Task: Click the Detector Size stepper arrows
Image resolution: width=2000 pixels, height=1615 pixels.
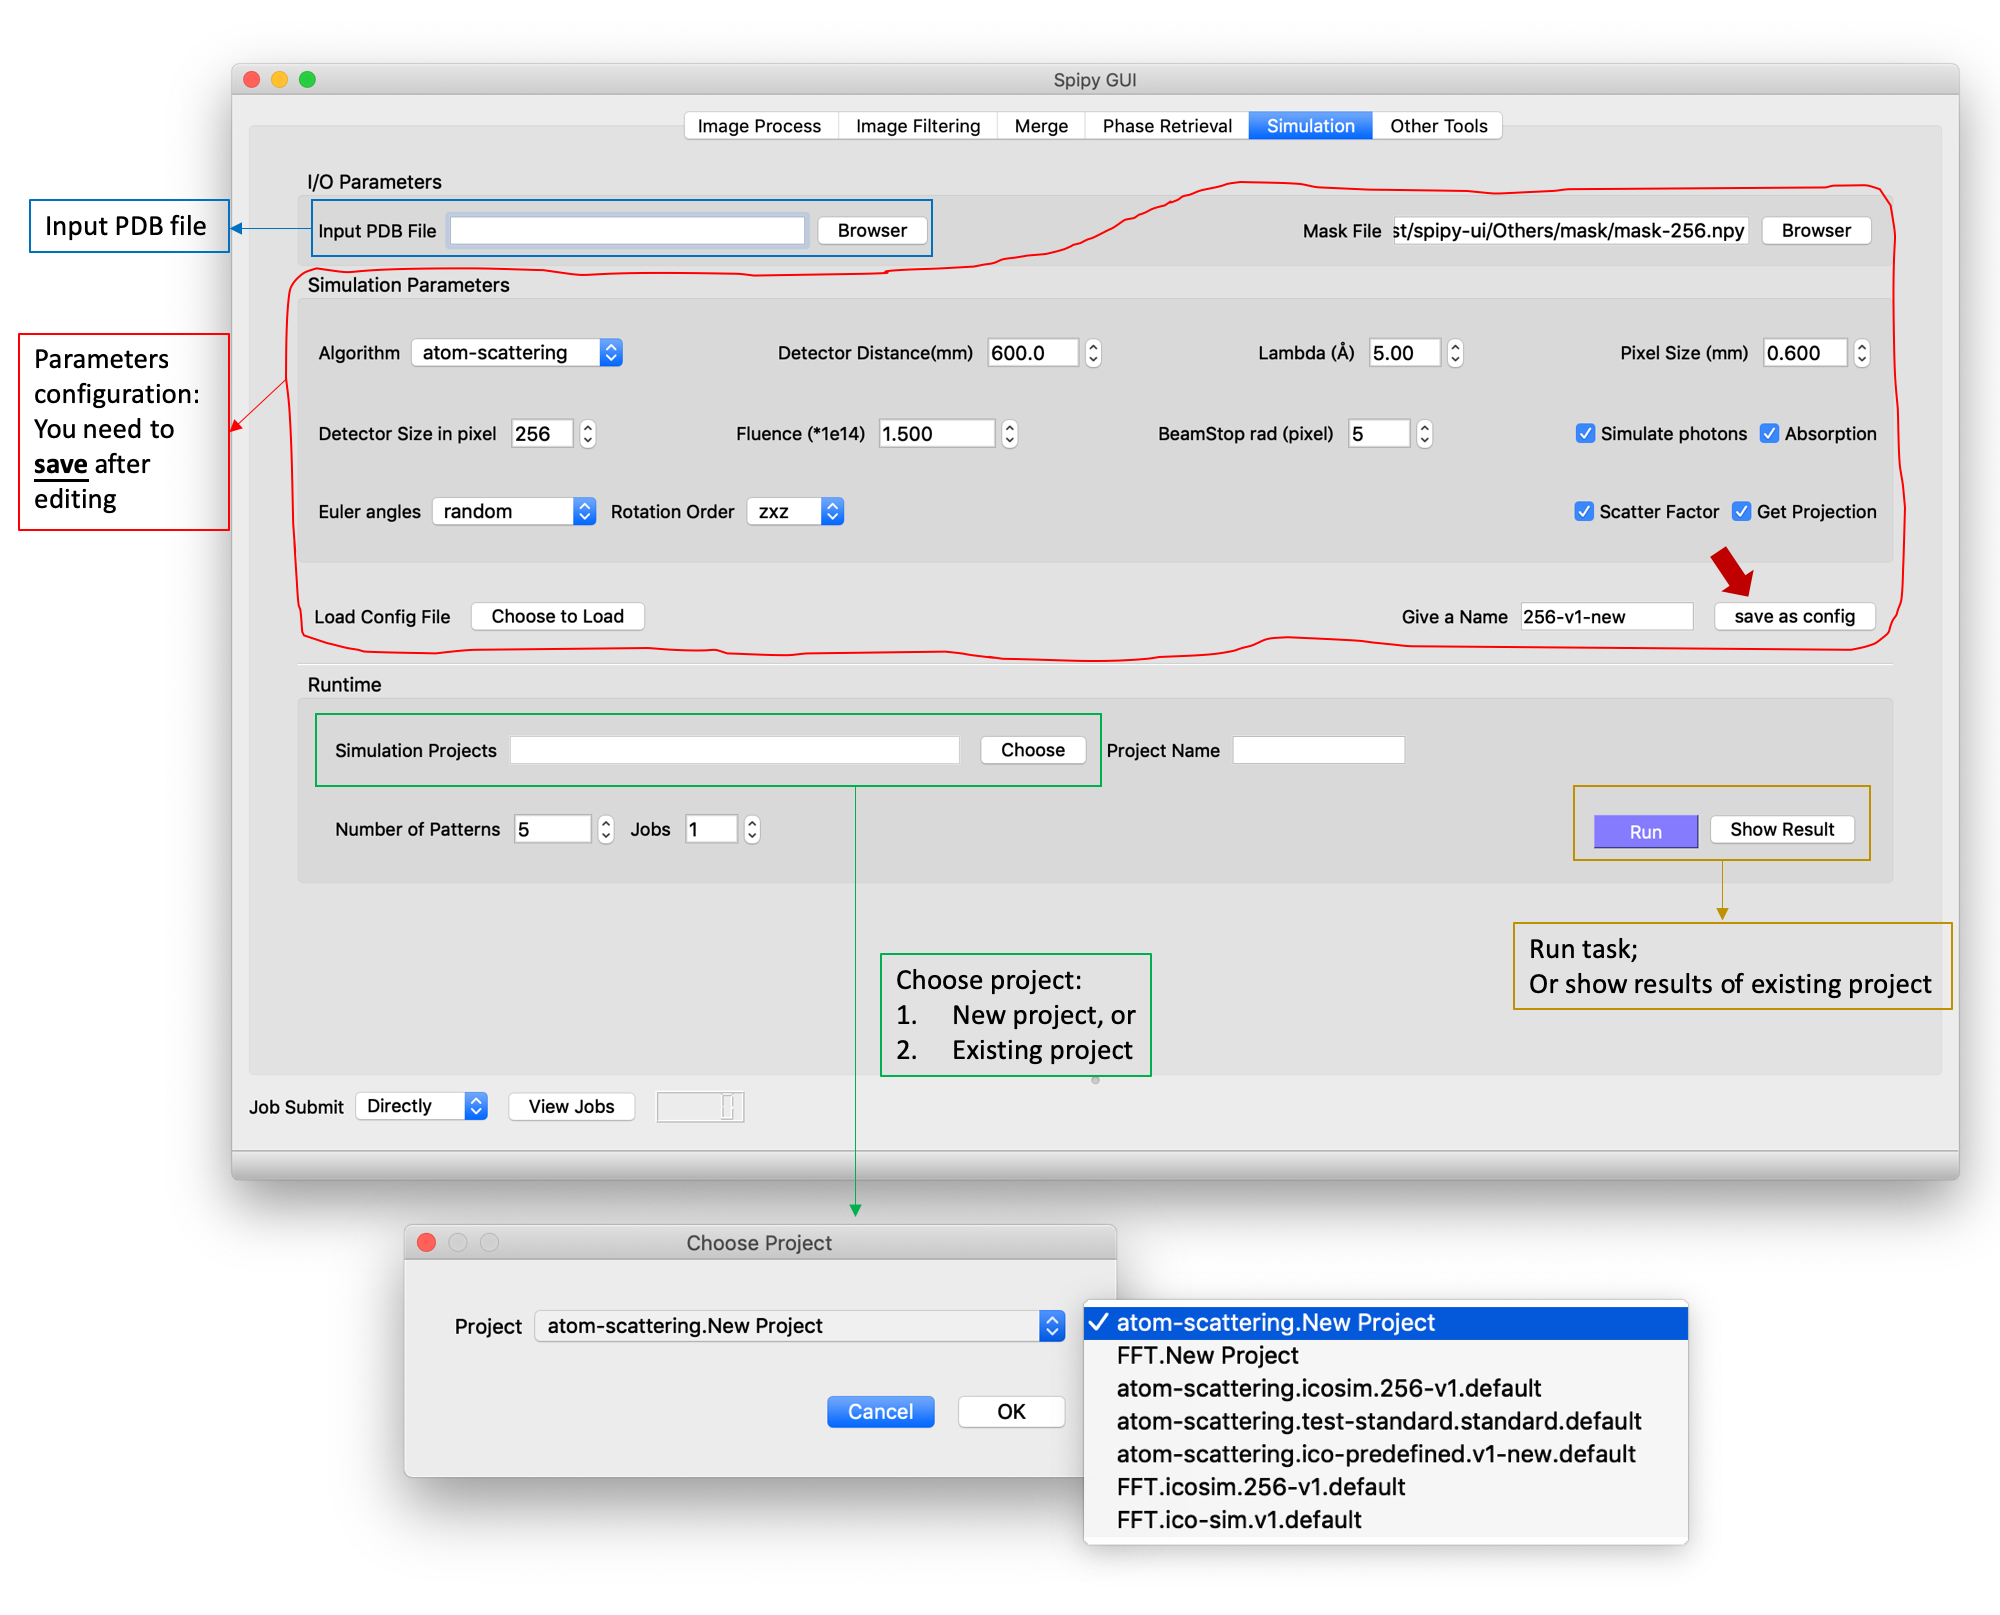Action: [588, 433]
